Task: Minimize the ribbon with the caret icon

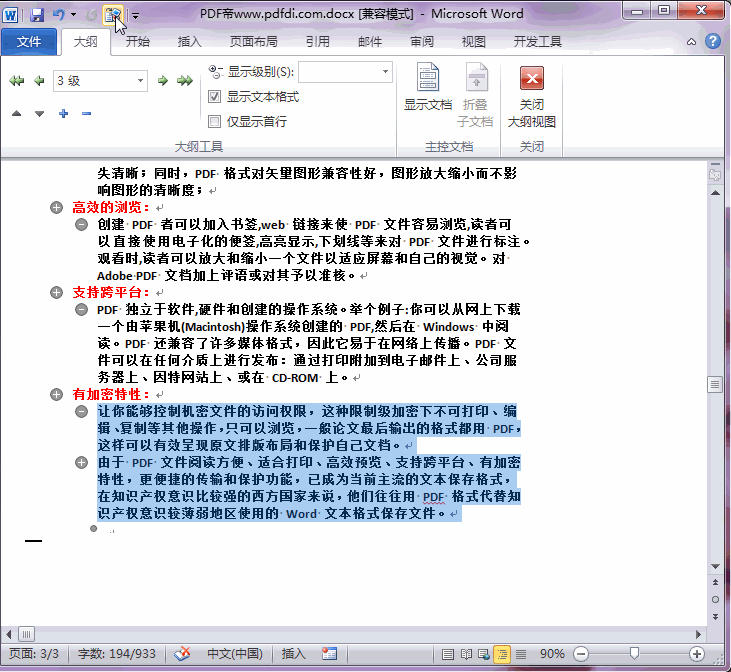Action: pyautogui.click(x=691, y=42)
